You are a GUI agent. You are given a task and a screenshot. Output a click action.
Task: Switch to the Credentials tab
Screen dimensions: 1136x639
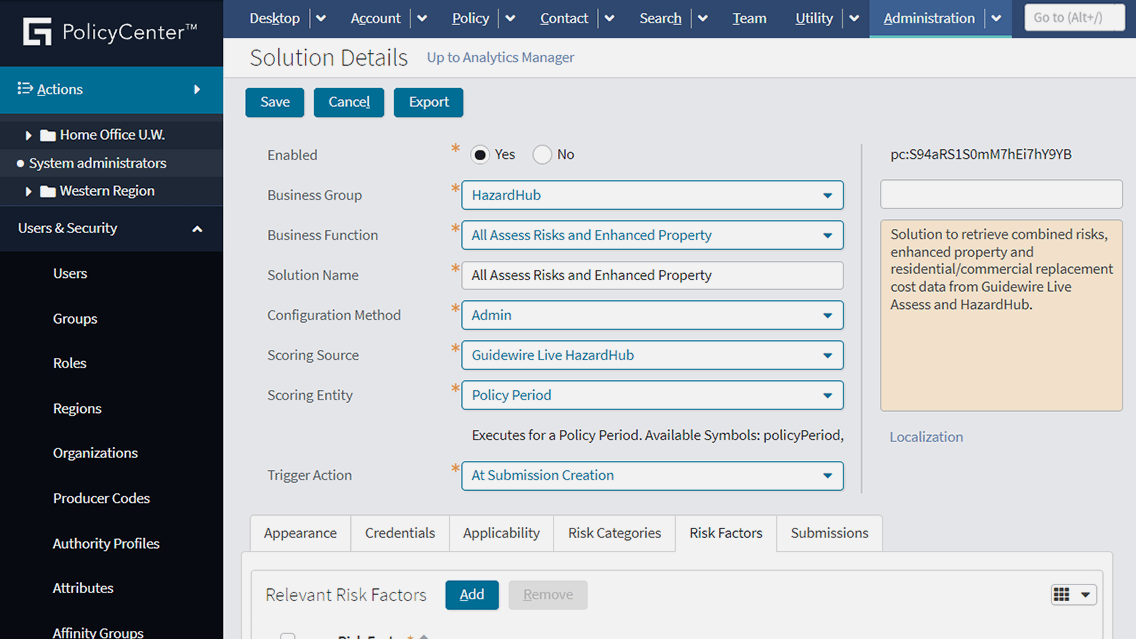tap(400, 533)
